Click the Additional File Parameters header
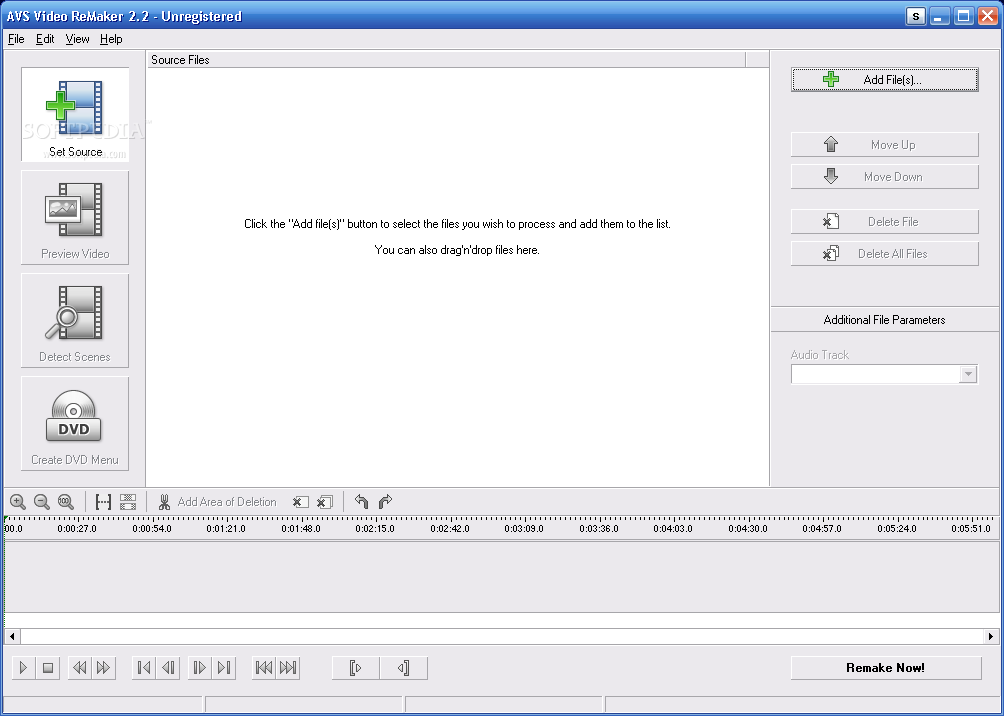 [x=884, y=320]
